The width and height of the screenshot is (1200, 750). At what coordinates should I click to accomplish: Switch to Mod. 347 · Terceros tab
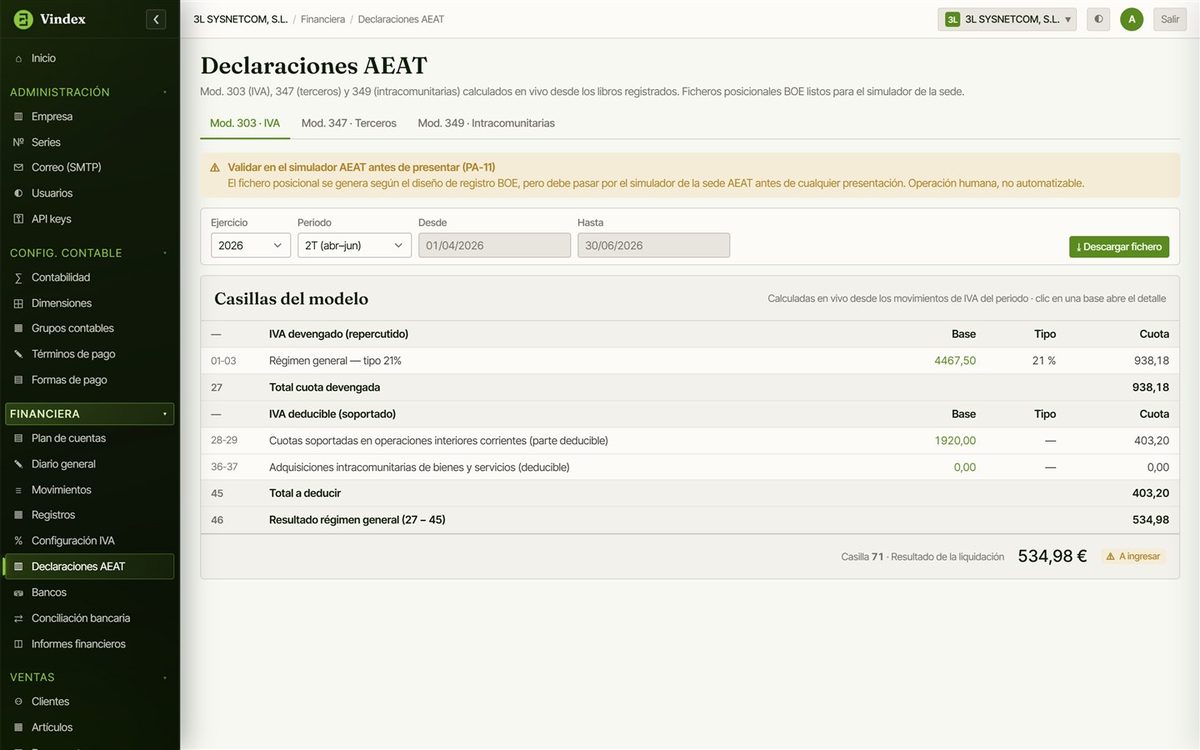point(349,123)
